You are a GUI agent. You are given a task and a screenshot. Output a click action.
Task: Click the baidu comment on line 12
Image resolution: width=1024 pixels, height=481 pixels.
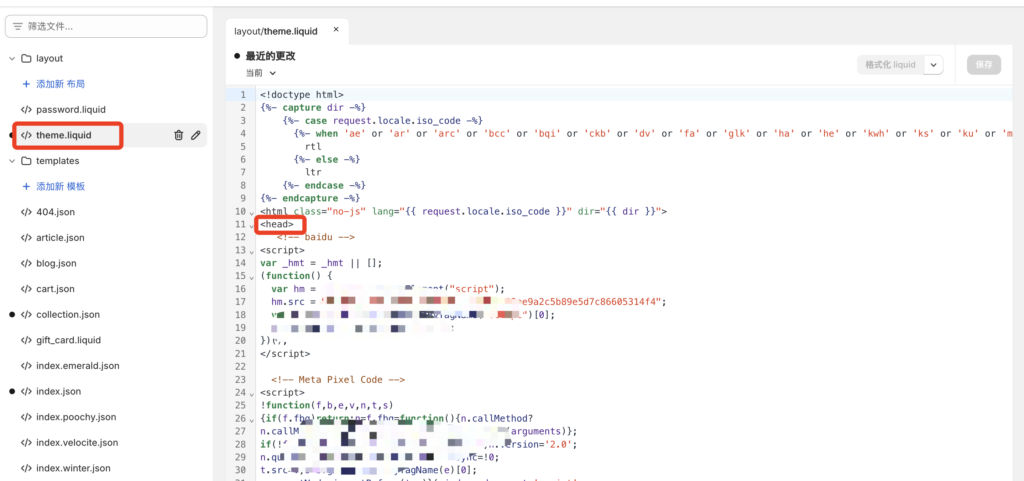317,238
